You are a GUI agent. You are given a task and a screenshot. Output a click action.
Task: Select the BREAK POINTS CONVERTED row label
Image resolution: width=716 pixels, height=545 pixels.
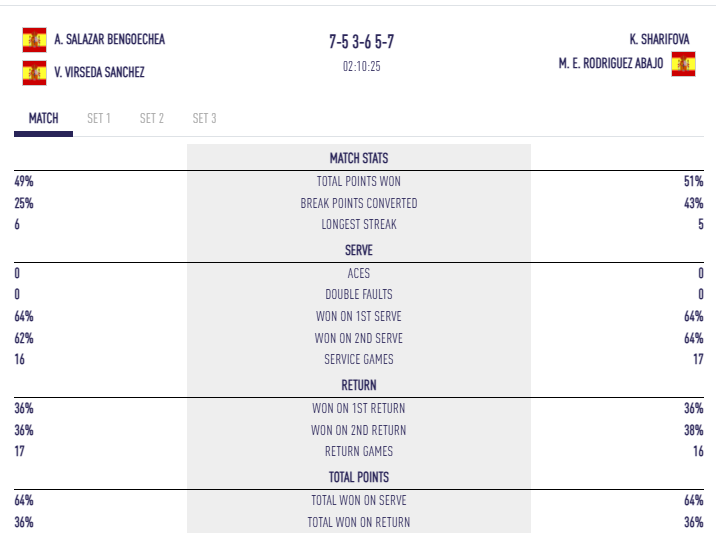359,203
